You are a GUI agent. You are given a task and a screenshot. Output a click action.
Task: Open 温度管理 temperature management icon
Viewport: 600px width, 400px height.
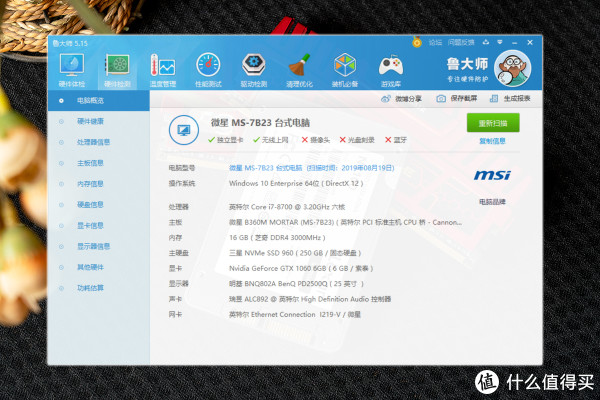point(163,70)
